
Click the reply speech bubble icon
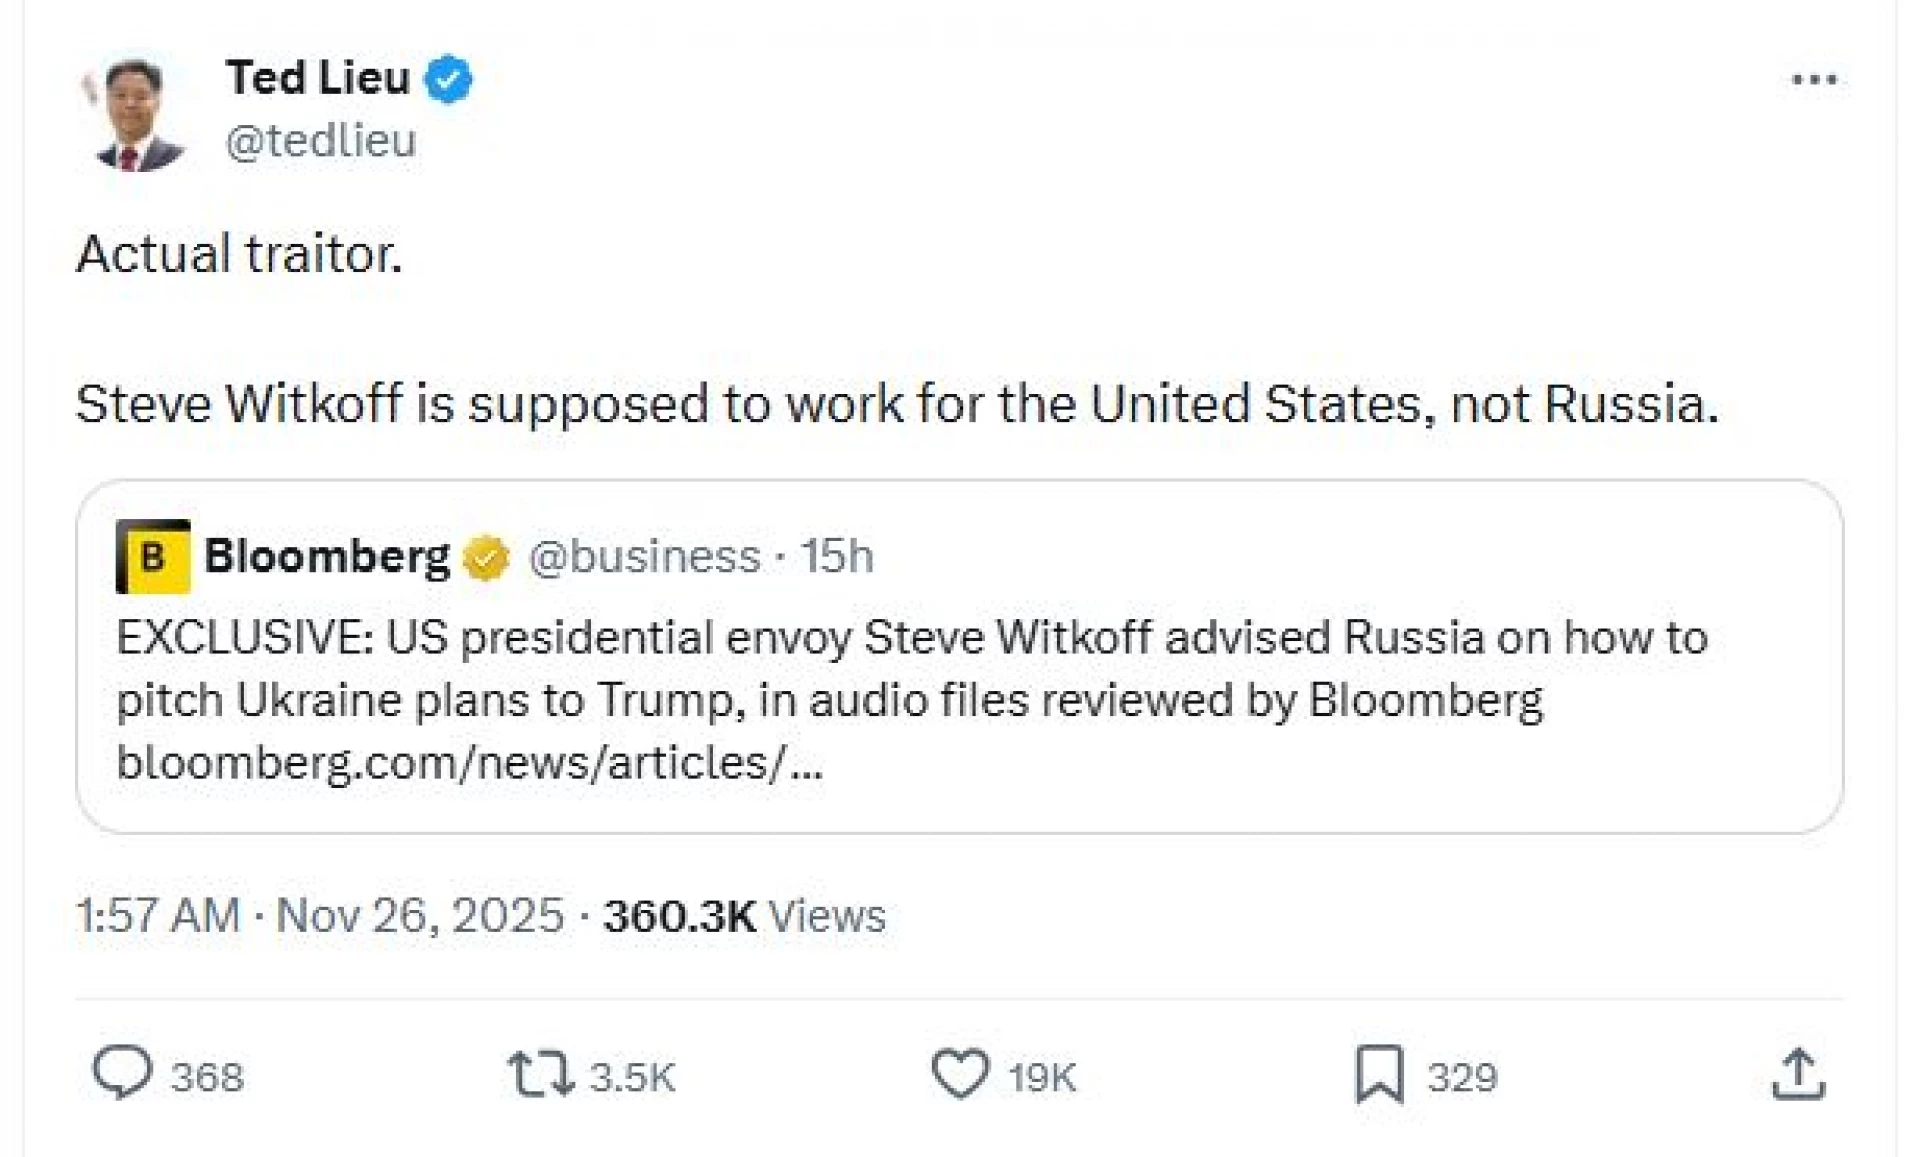122,1073
